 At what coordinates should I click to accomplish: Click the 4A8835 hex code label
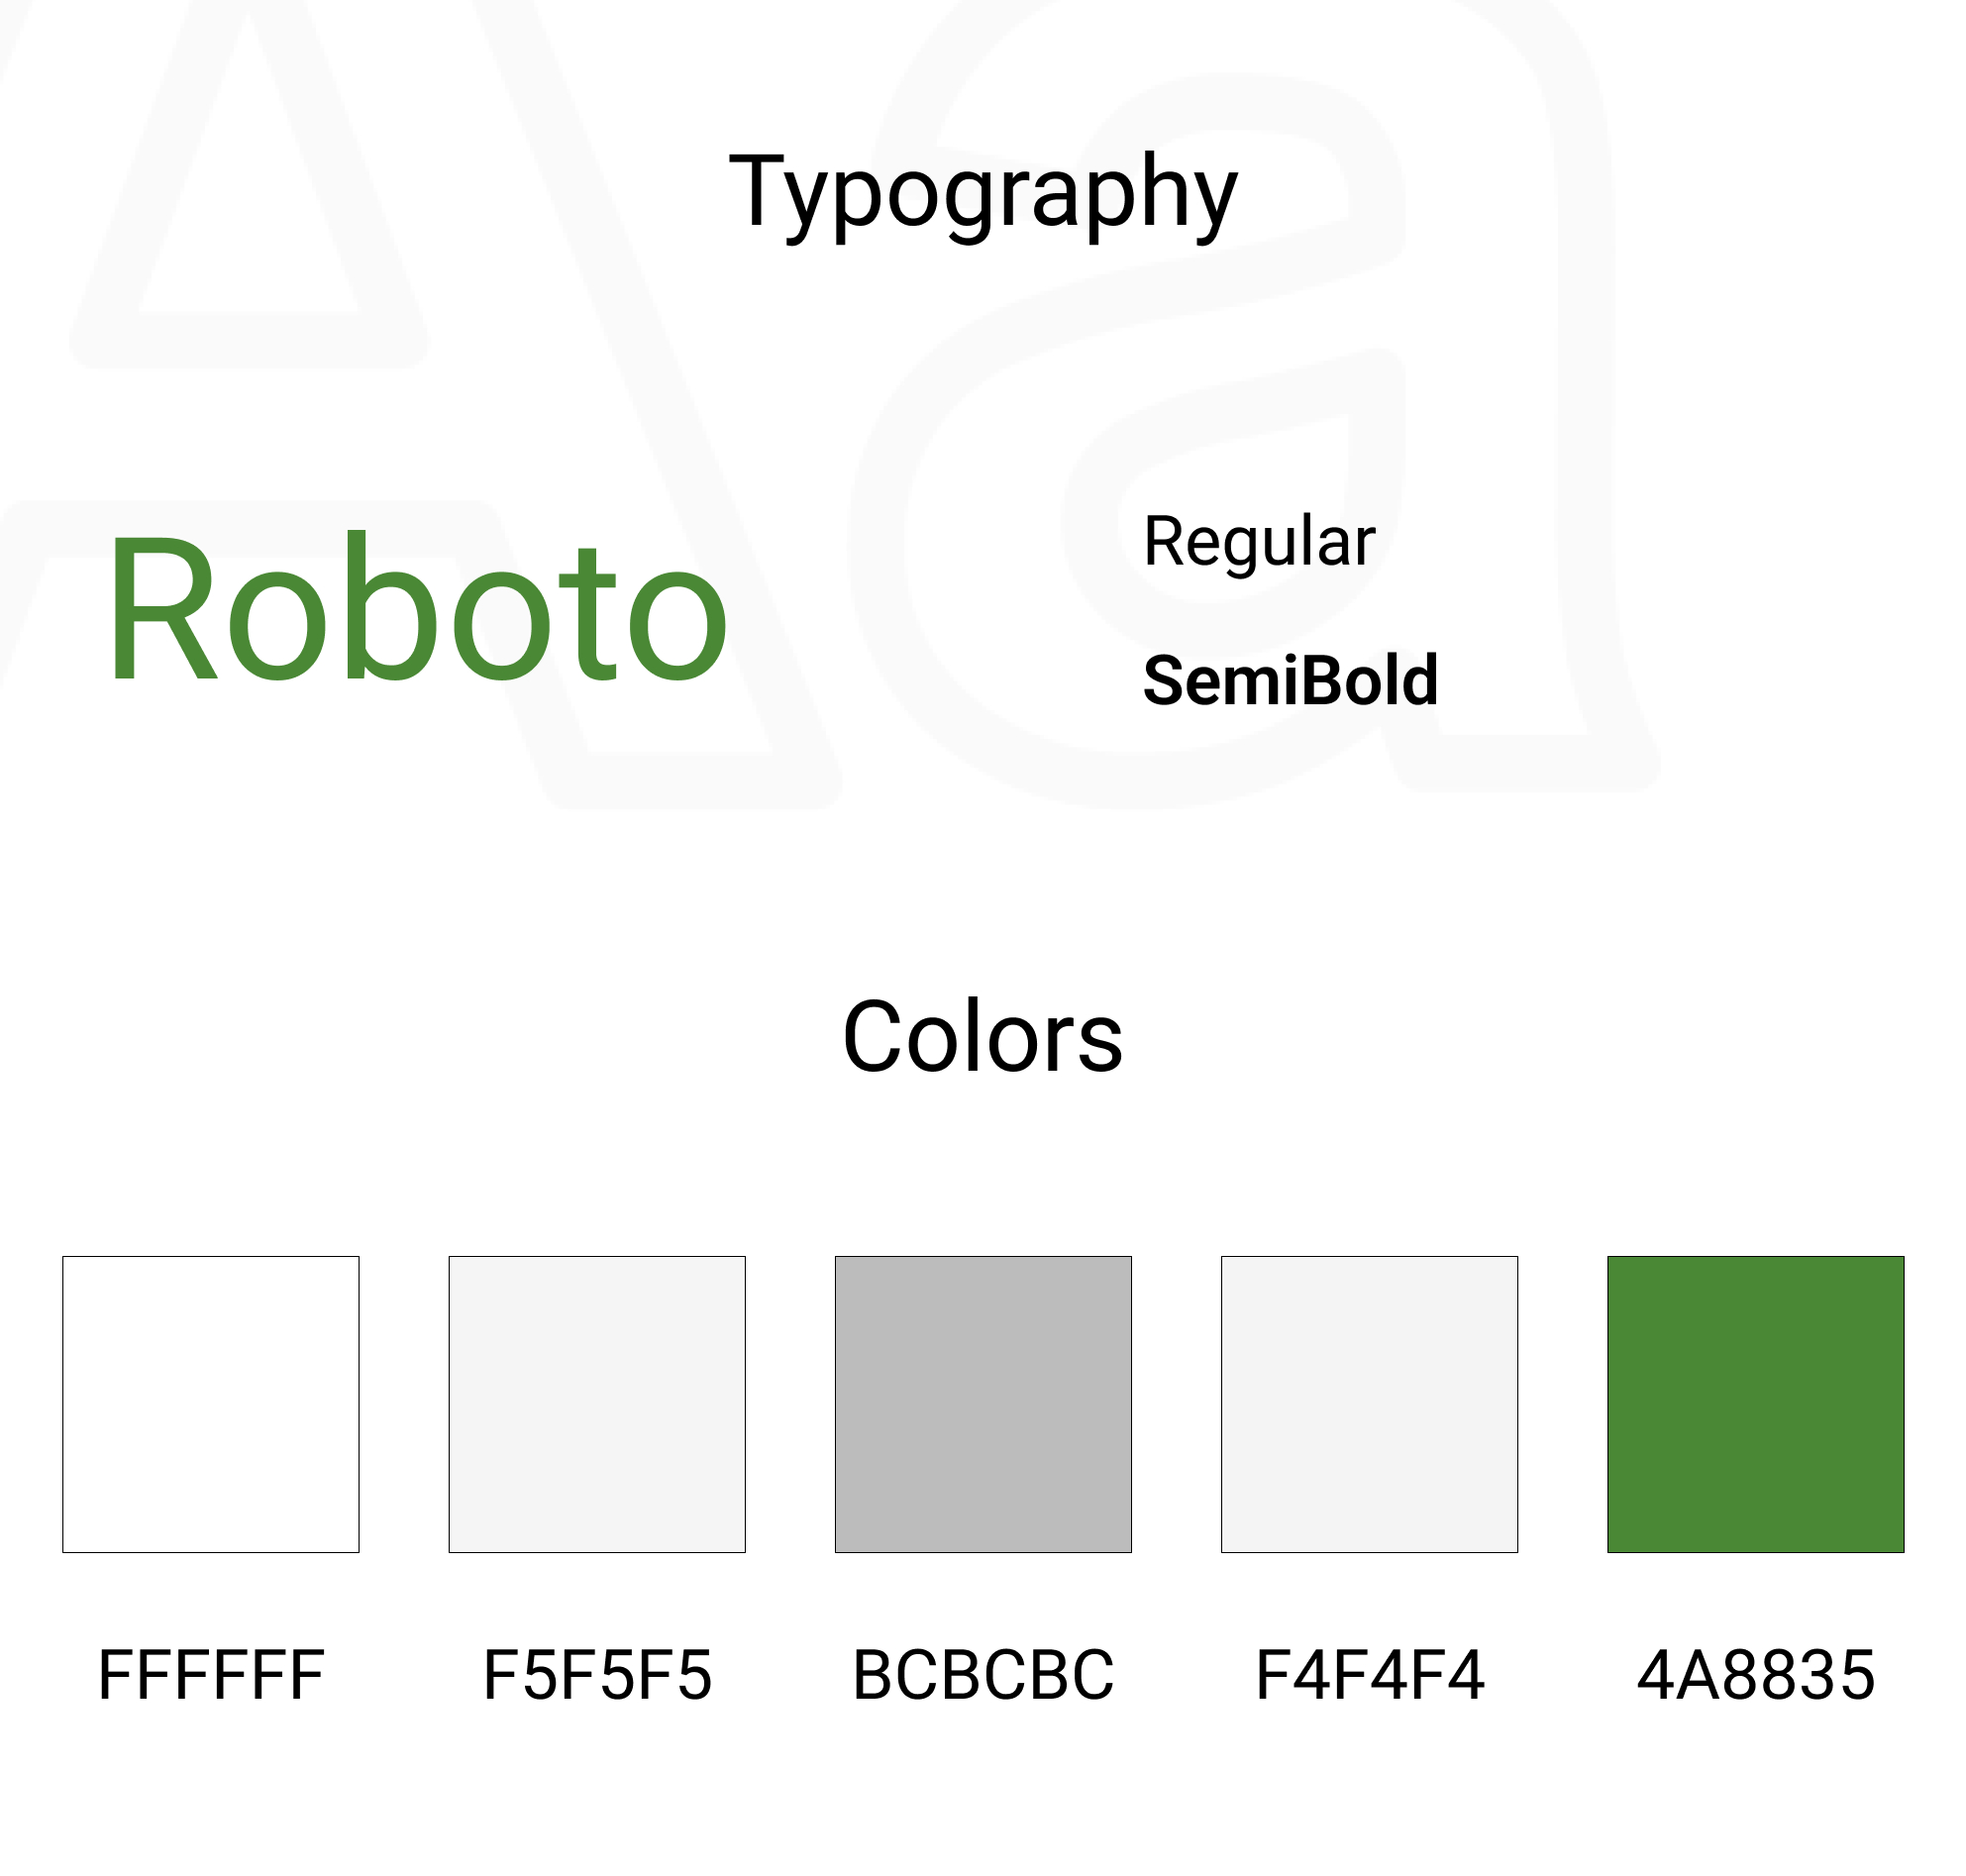pos(1755,1675)
